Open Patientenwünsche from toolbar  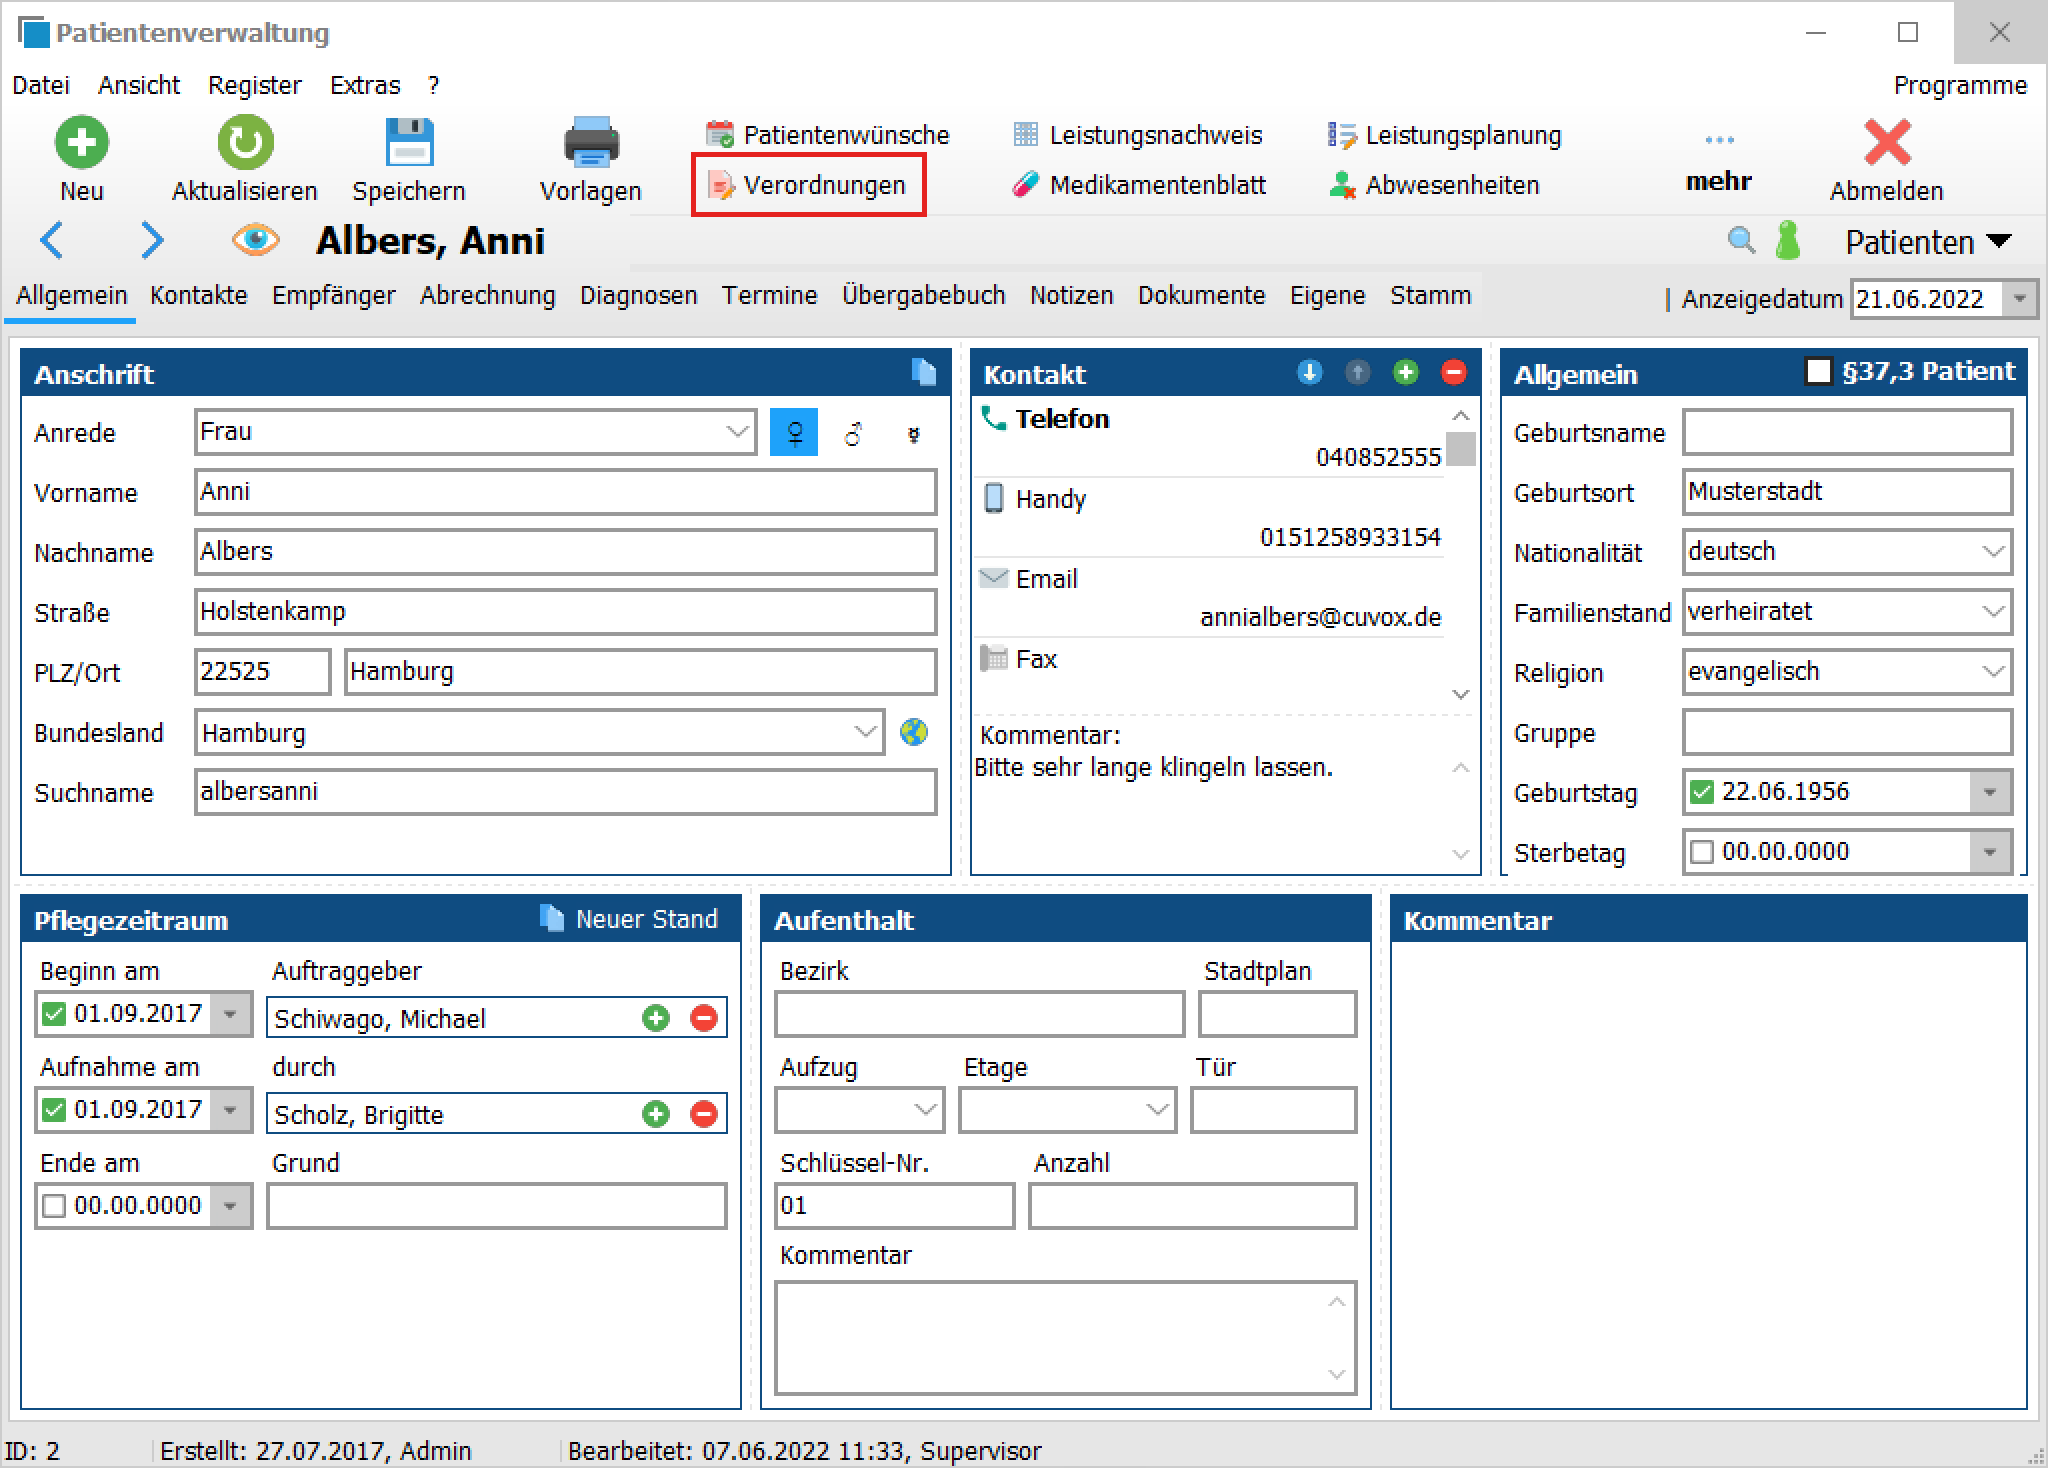827,135
